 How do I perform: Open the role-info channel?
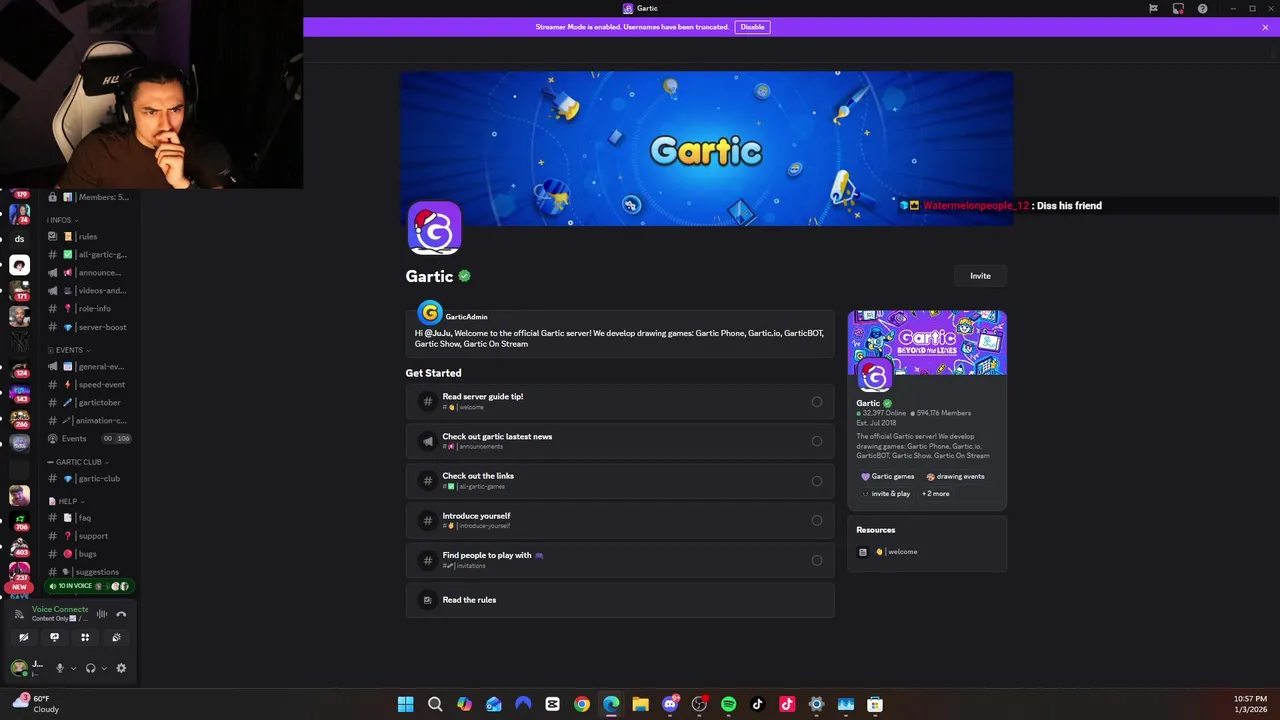tap(88, 308)
